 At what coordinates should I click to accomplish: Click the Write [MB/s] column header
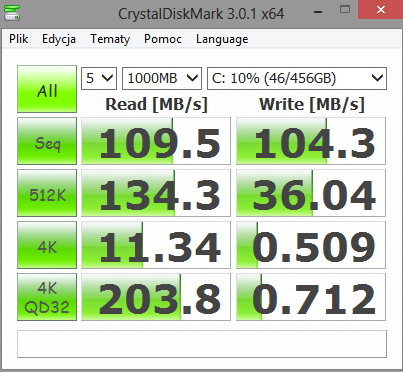tap(312, 104)
